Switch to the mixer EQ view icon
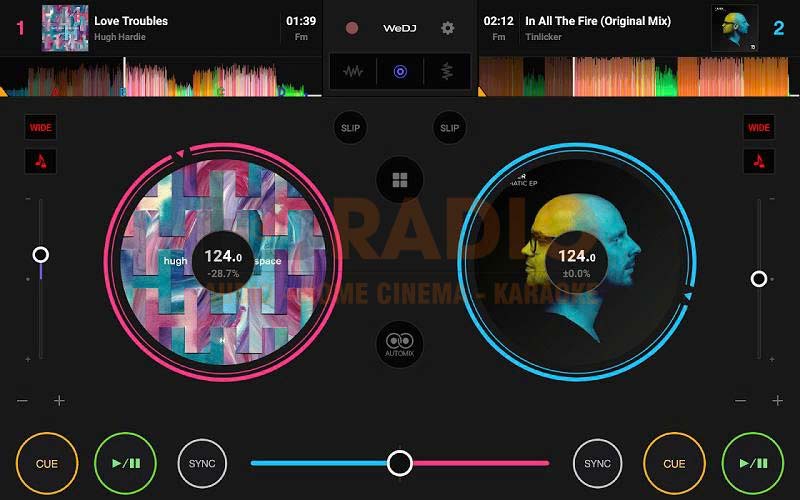800x500 pixels. coord(446,72)
